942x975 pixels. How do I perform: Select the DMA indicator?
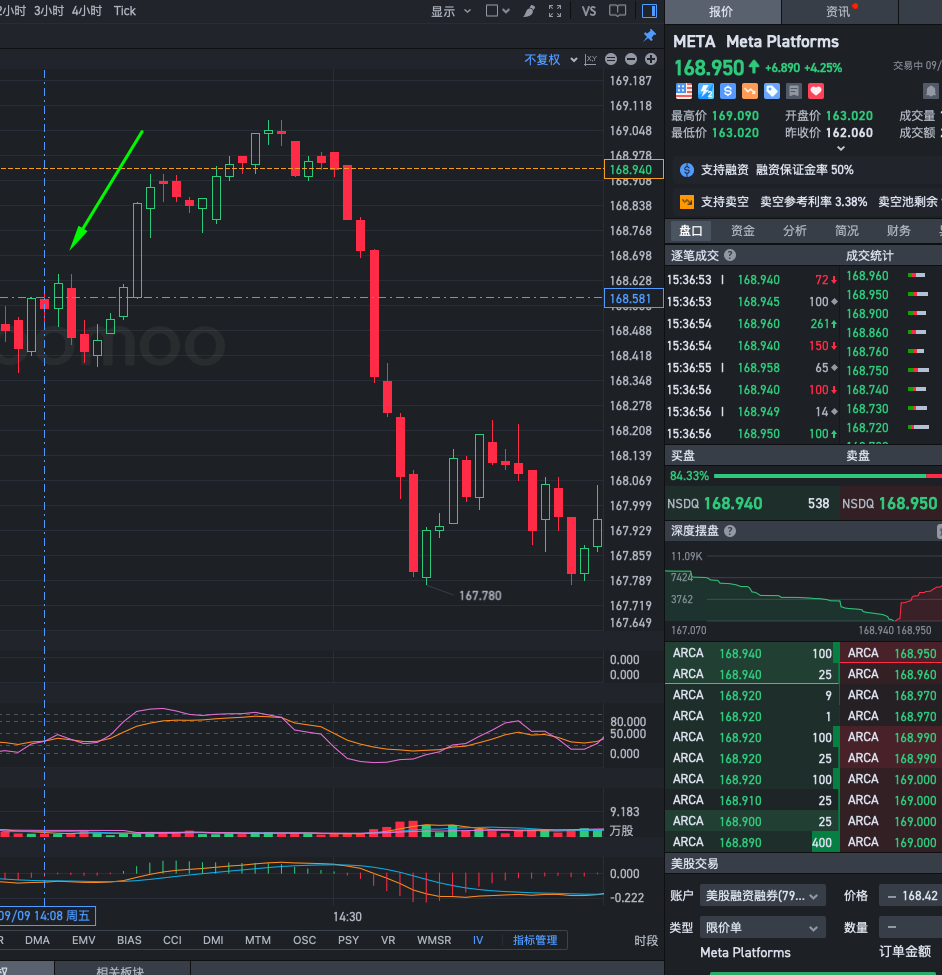click(37, 940)
